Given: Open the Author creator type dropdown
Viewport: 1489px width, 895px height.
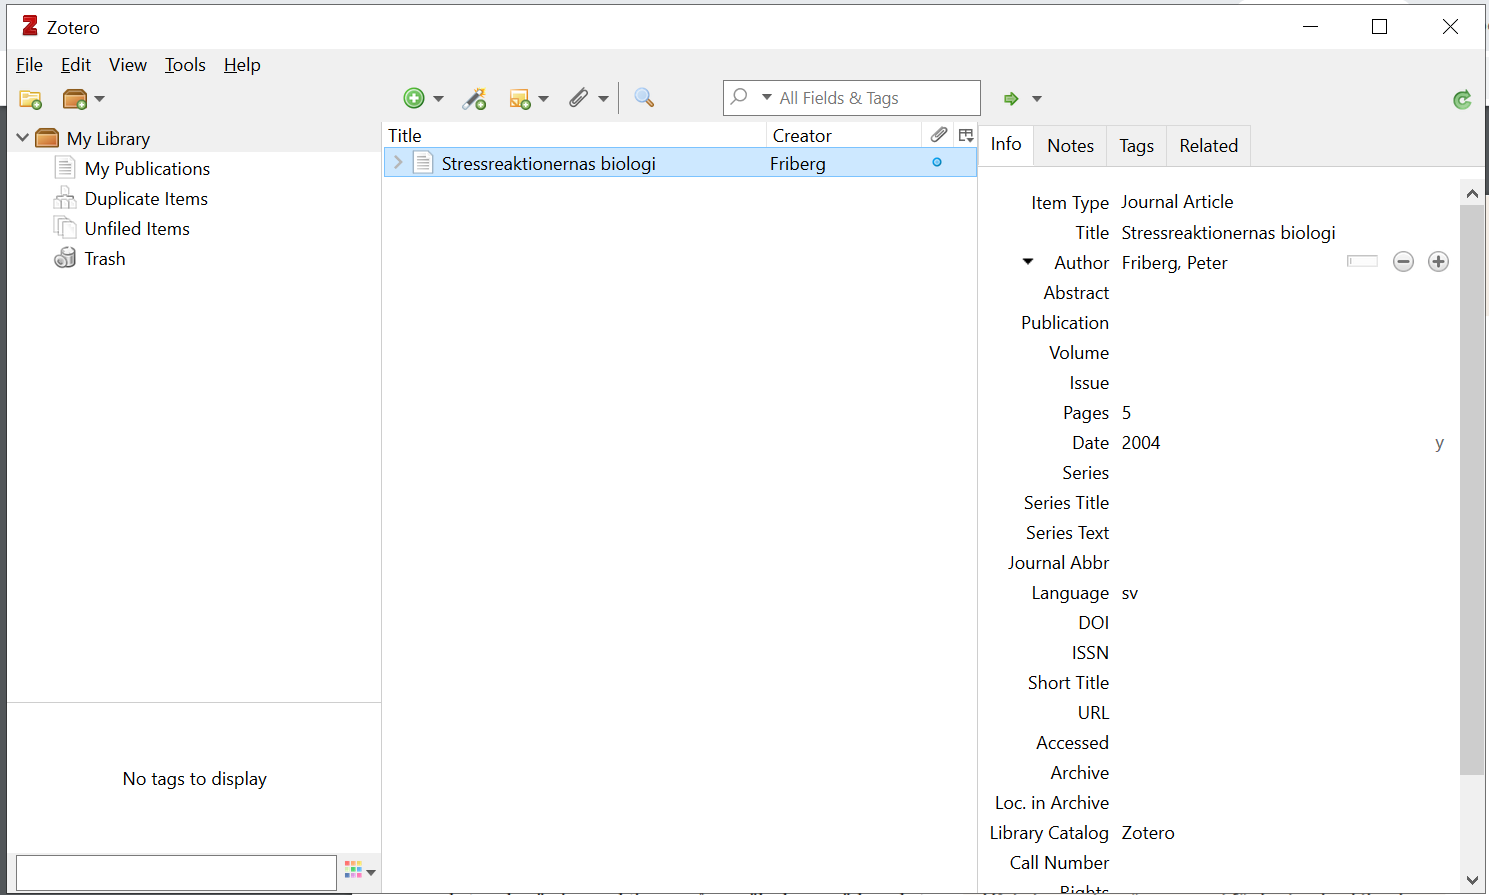Looking at the screenshot, I should tap(1028, 262).
